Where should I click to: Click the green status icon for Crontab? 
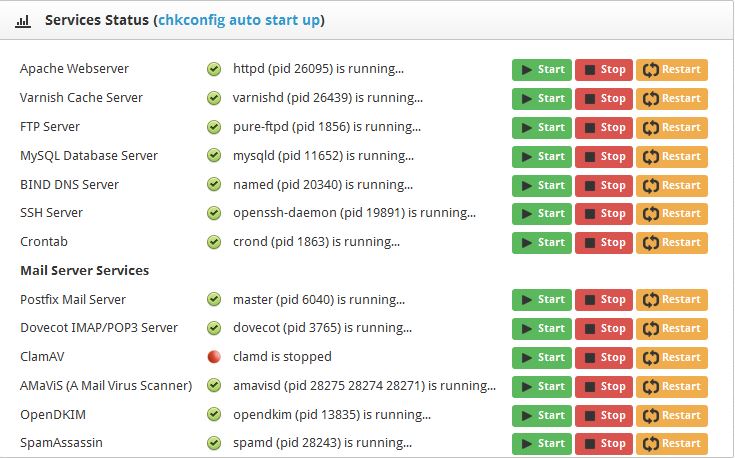214,242
